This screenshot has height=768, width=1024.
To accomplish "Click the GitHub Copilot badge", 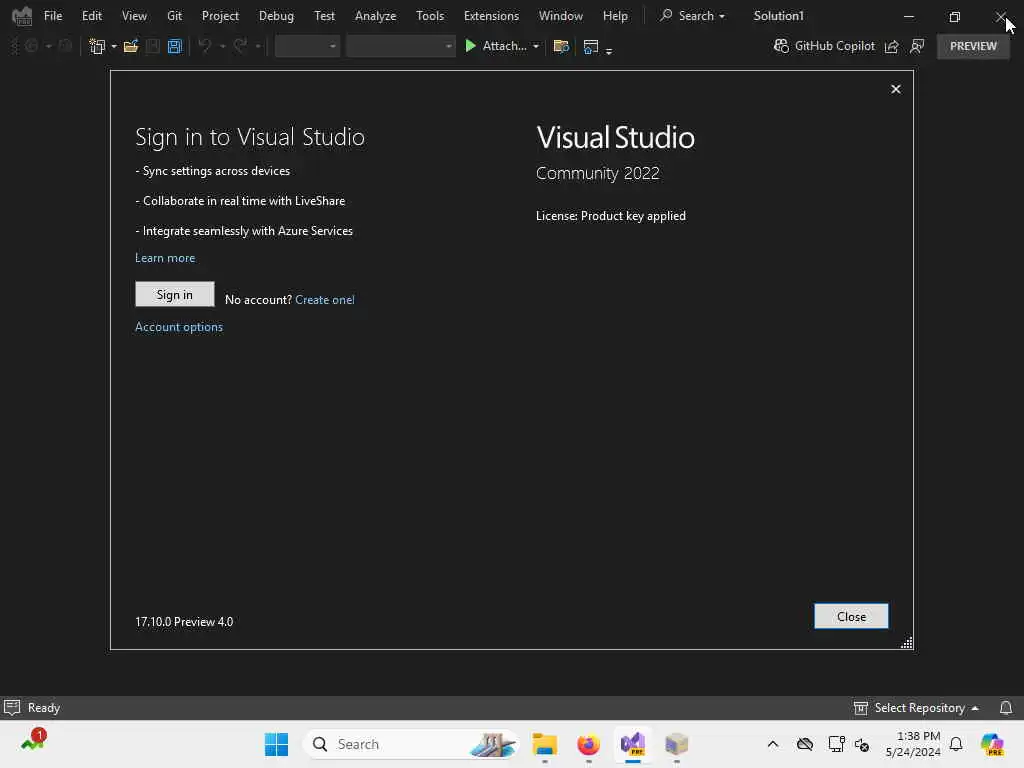I will coord(824,46).
